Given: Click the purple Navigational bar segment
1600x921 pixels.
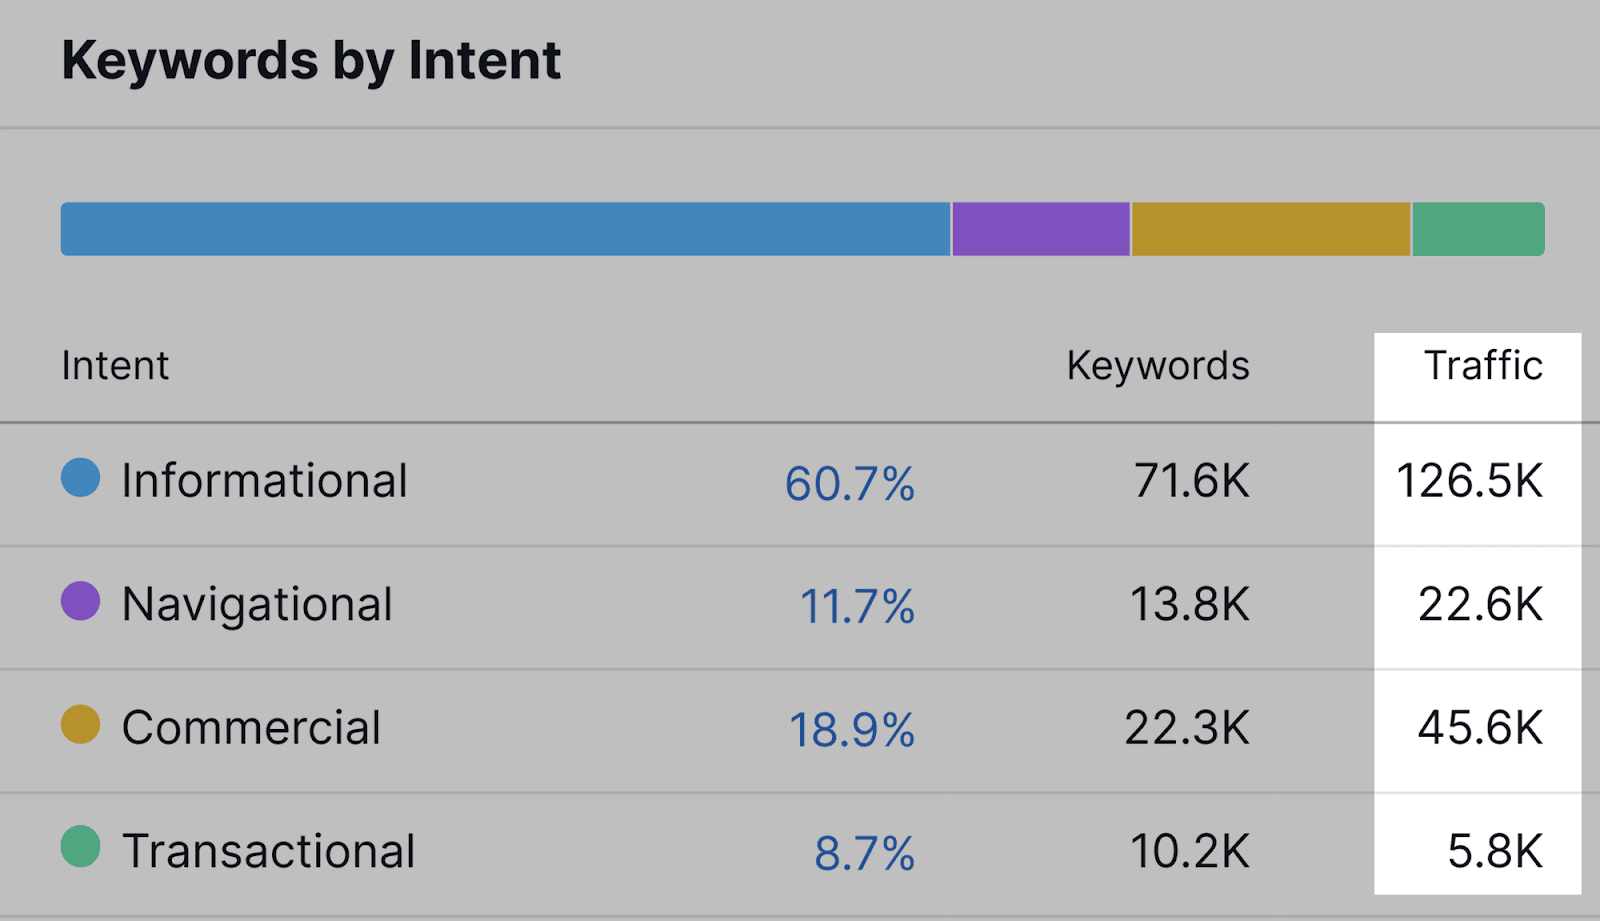Looking at the screenshot, I should 1041,229.
